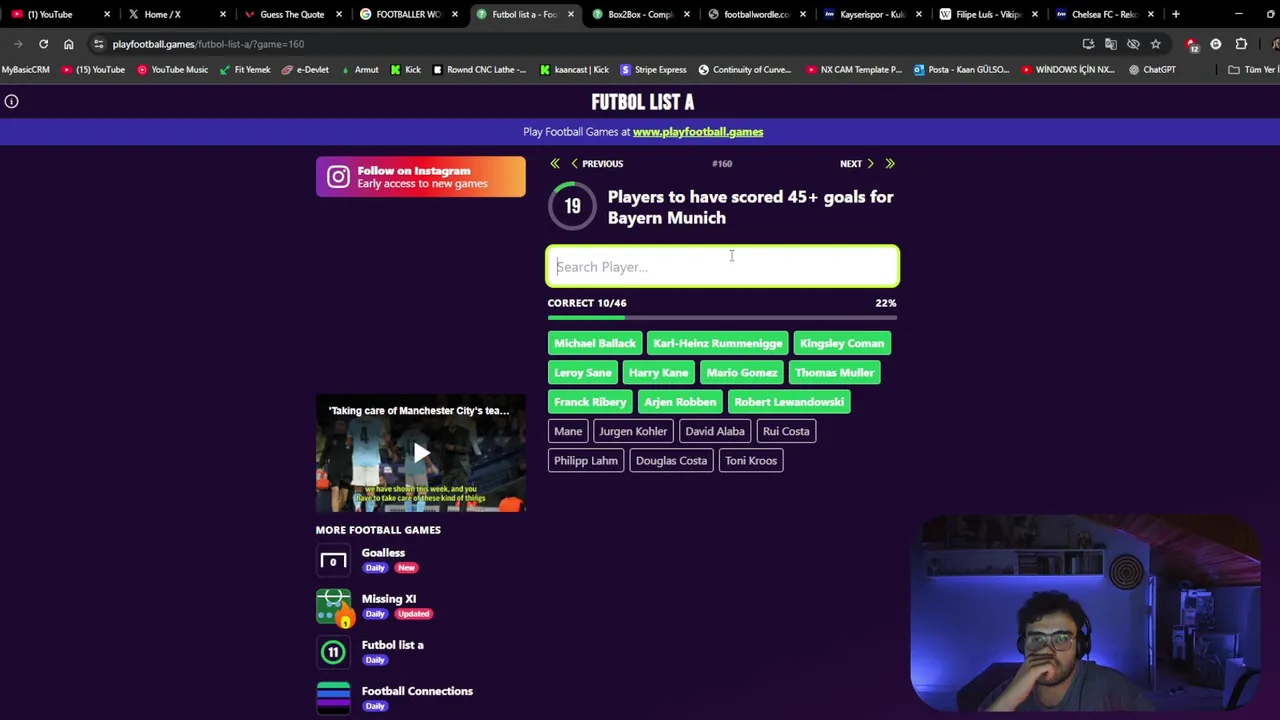Click the wrong guess Mane chip

pyautogui.click(x=568, y=431)
